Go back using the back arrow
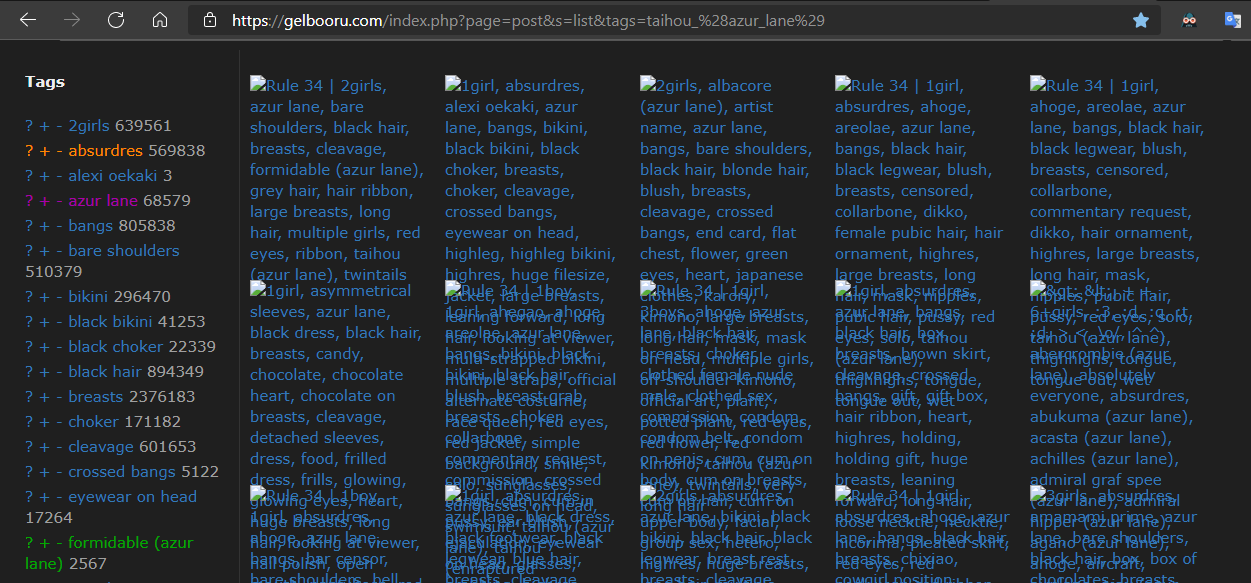1251x583 pixels. point(26,19)
